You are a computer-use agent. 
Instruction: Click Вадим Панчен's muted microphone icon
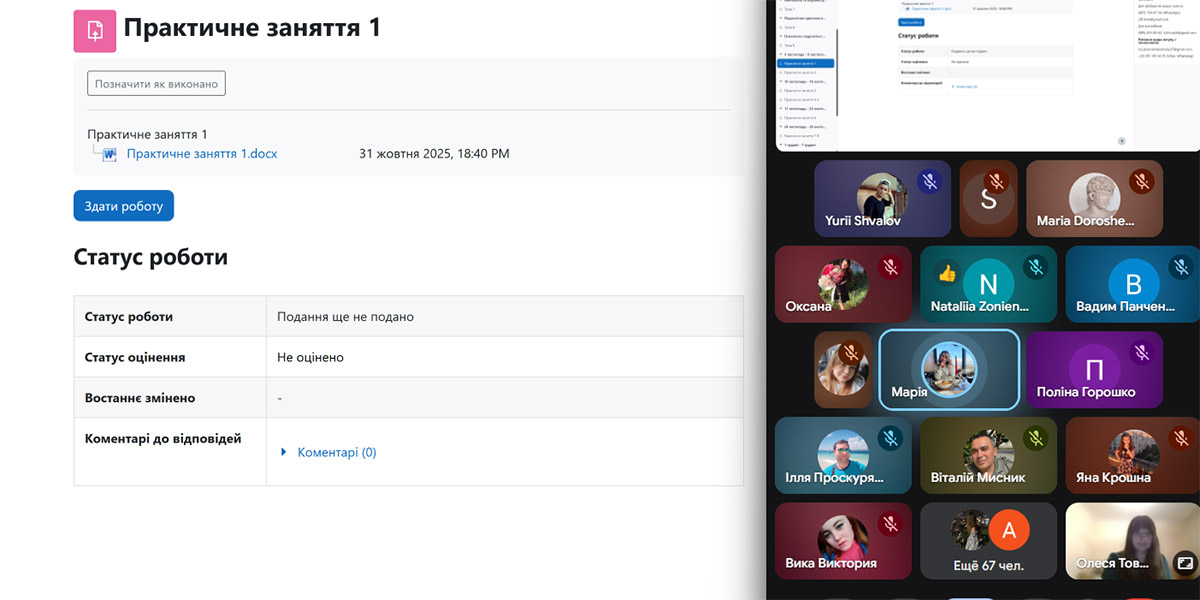click(x=1180, y=267)
